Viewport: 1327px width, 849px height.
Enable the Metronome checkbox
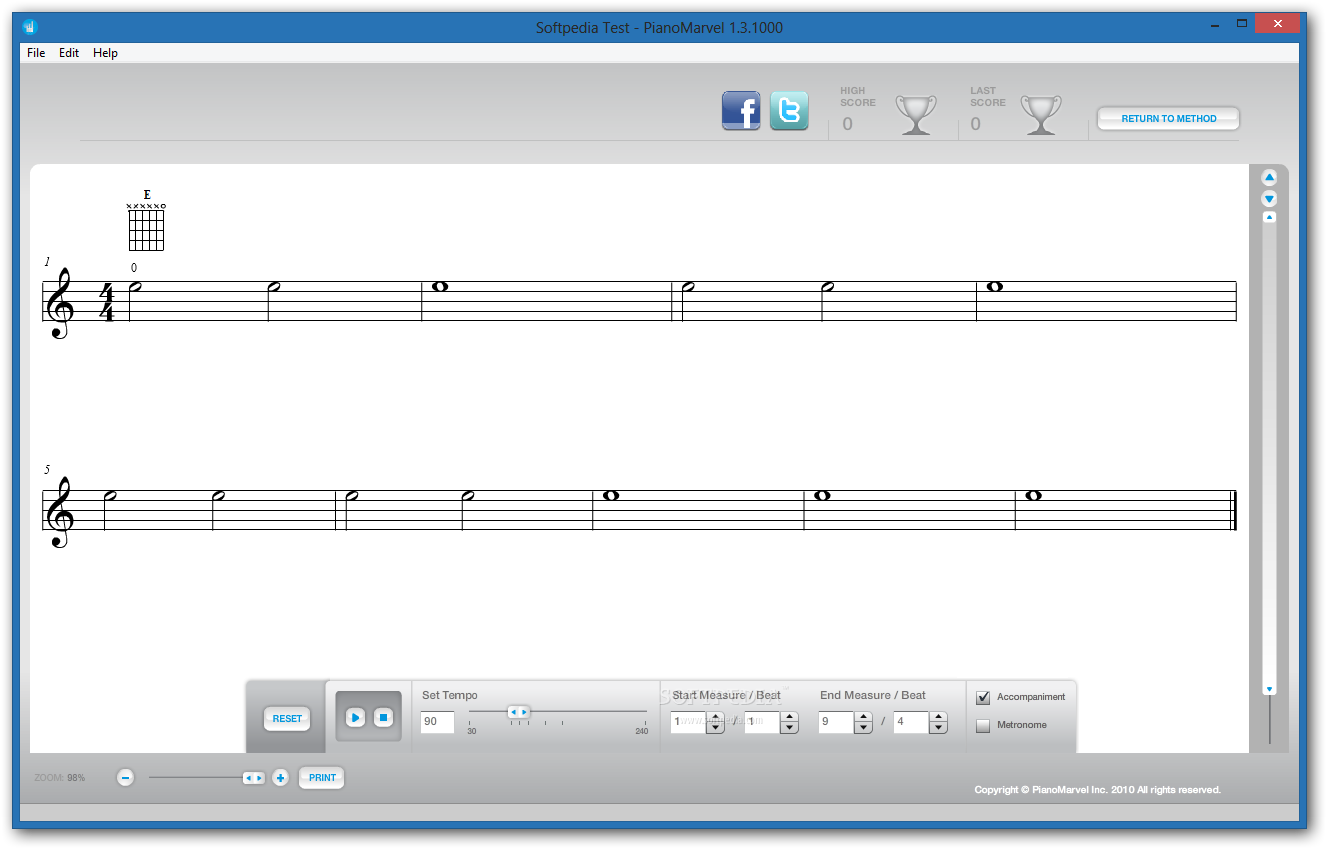click(x=983, y=725)
